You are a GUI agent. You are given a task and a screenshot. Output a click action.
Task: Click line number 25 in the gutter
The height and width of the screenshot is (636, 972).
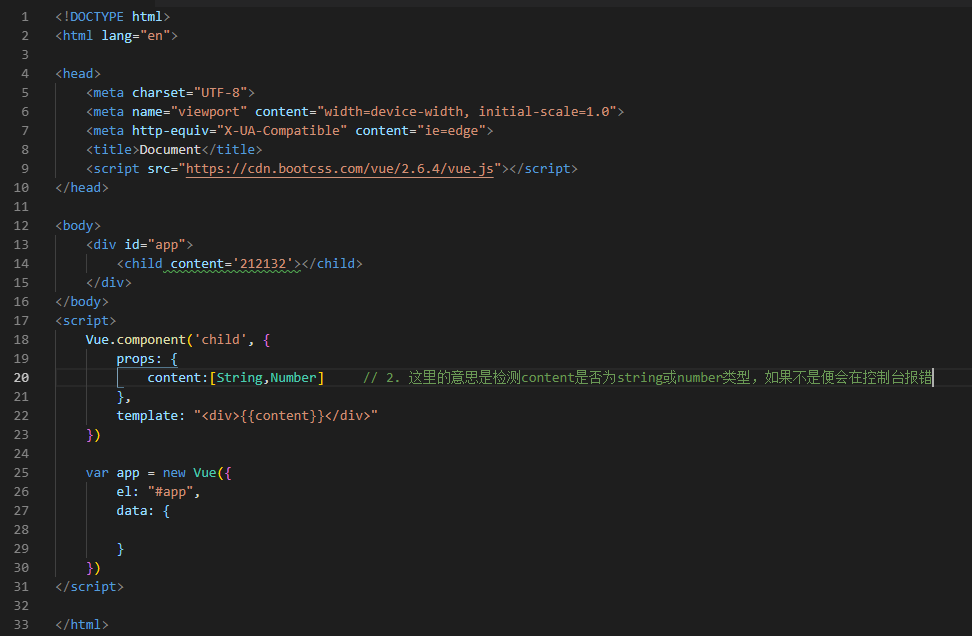point(21,472)
